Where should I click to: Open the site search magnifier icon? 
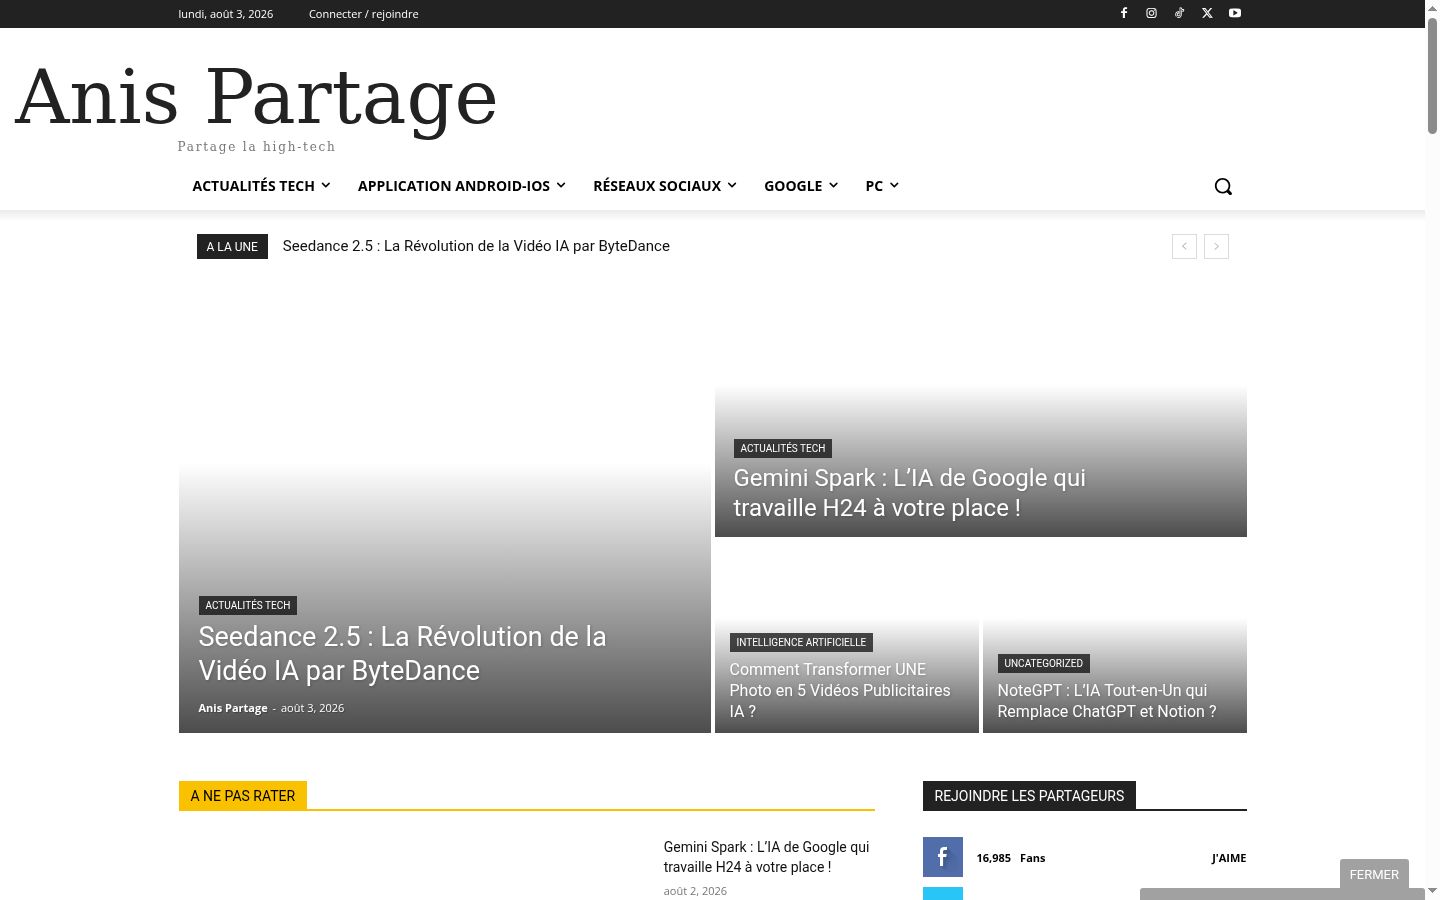pyautogui.click(x=1223, y=186)
